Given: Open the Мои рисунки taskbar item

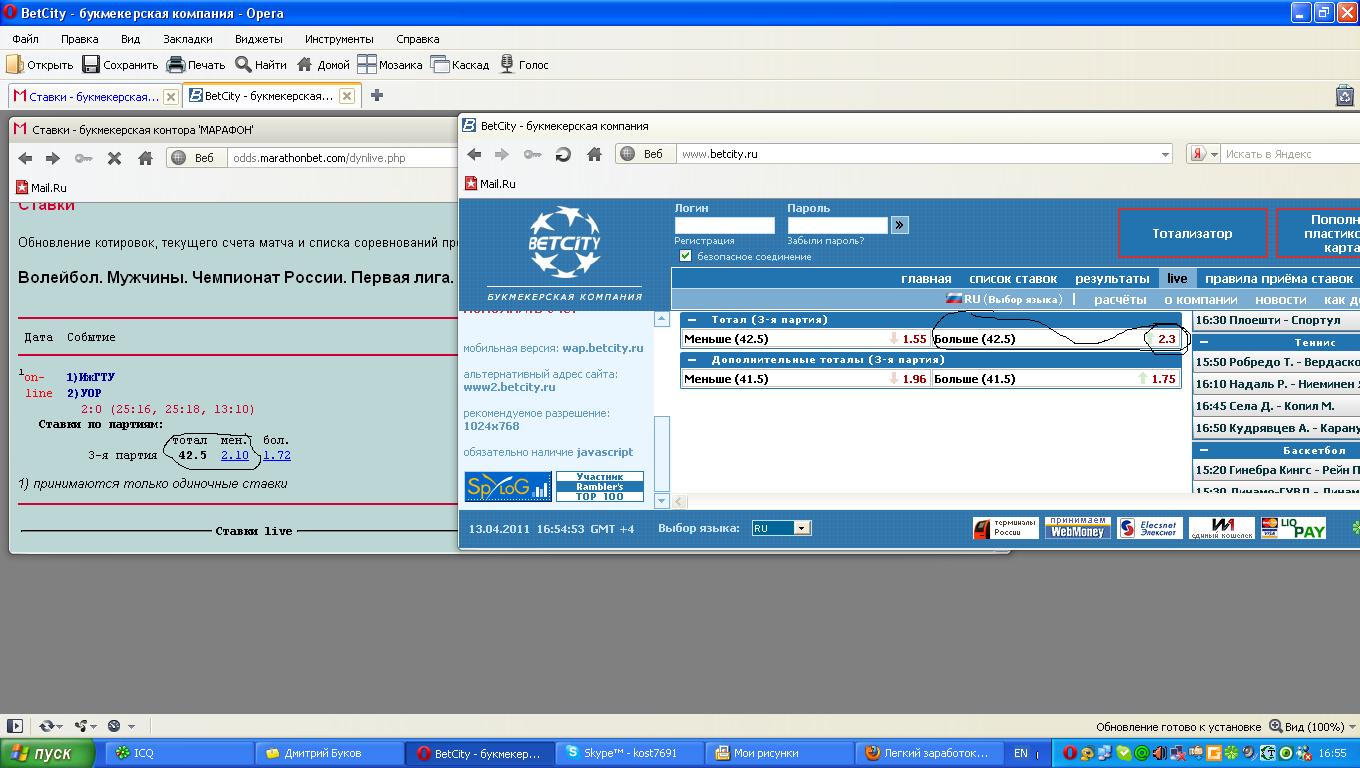Looking at the screenshot, I should click(778, 753).
